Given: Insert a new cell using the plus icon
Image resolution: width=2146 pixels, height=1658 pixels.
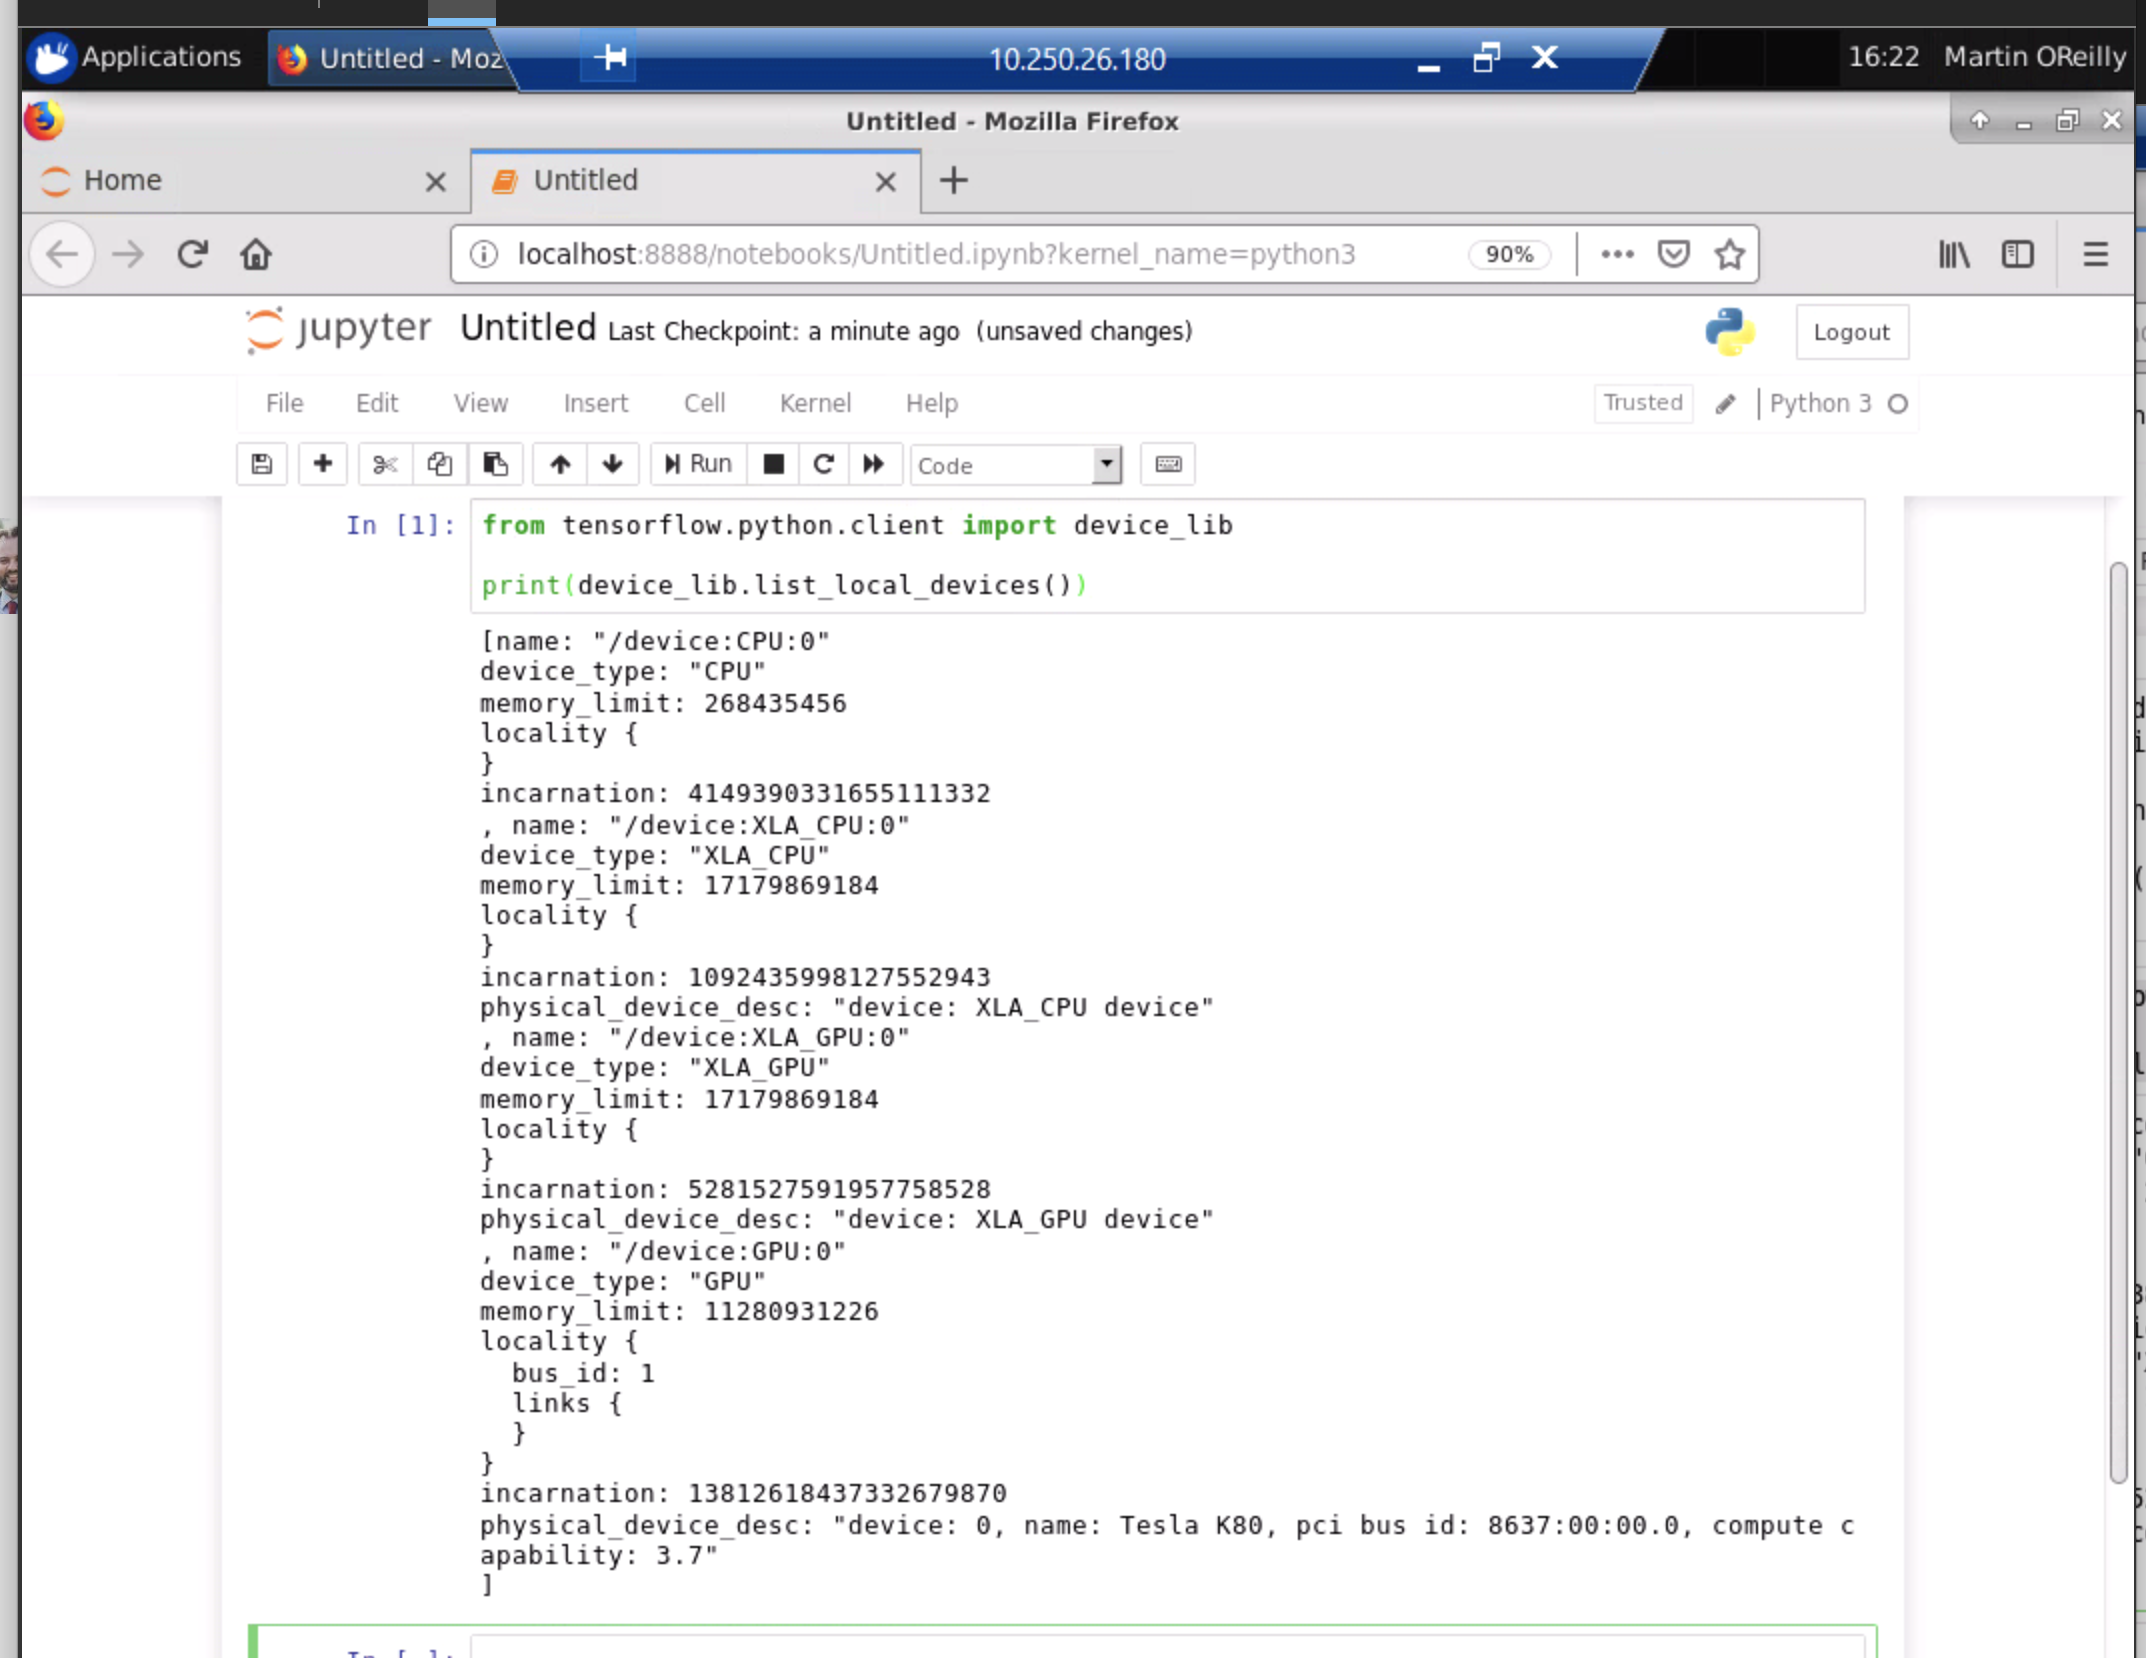Looking at the screenshot, I should [x=322, y=464].
